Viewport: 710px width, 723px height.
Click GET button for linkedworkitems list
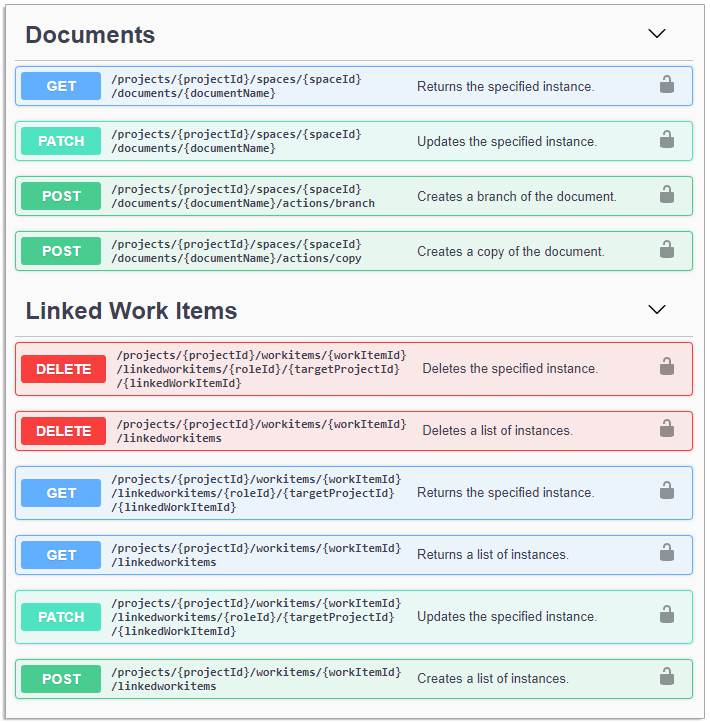click(61, 555)
